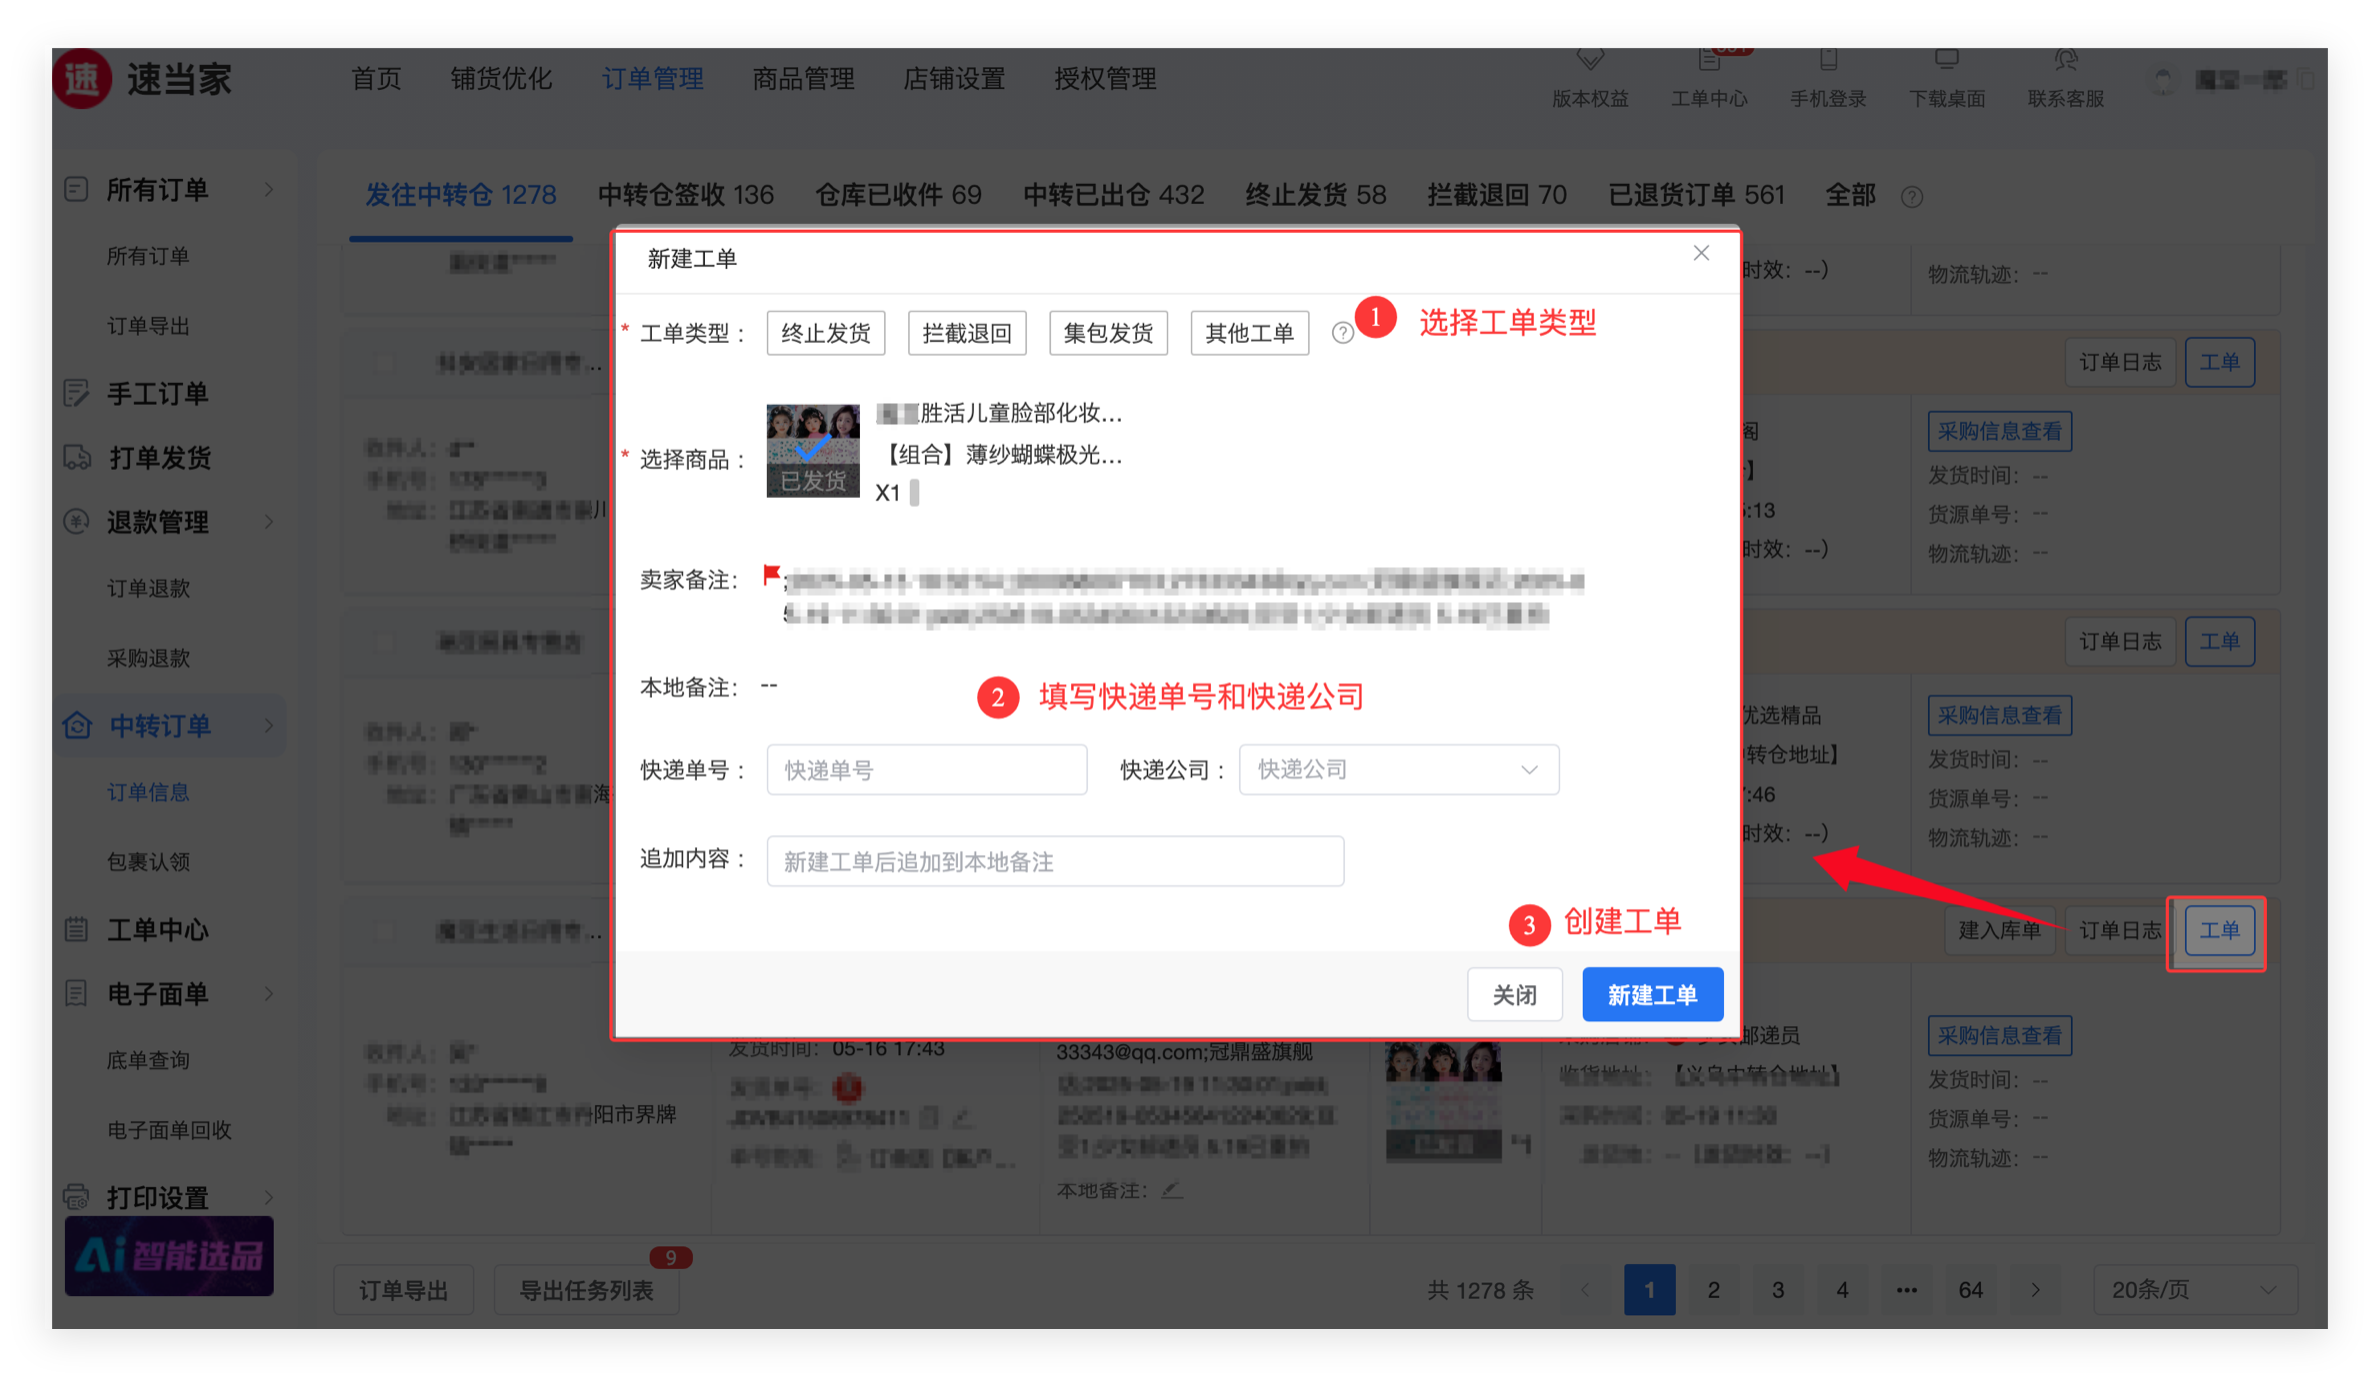Open 商品管理 in top menu
The image size is (2374, 1374).
(803, 79)
